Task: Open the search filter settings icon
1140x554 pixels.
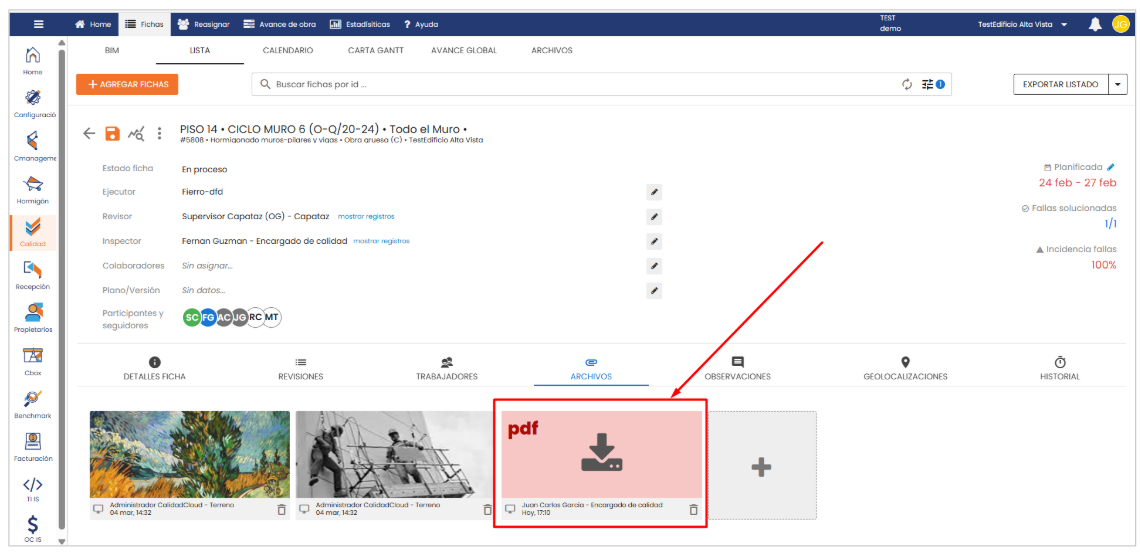Action: click(x=929, y=85)
